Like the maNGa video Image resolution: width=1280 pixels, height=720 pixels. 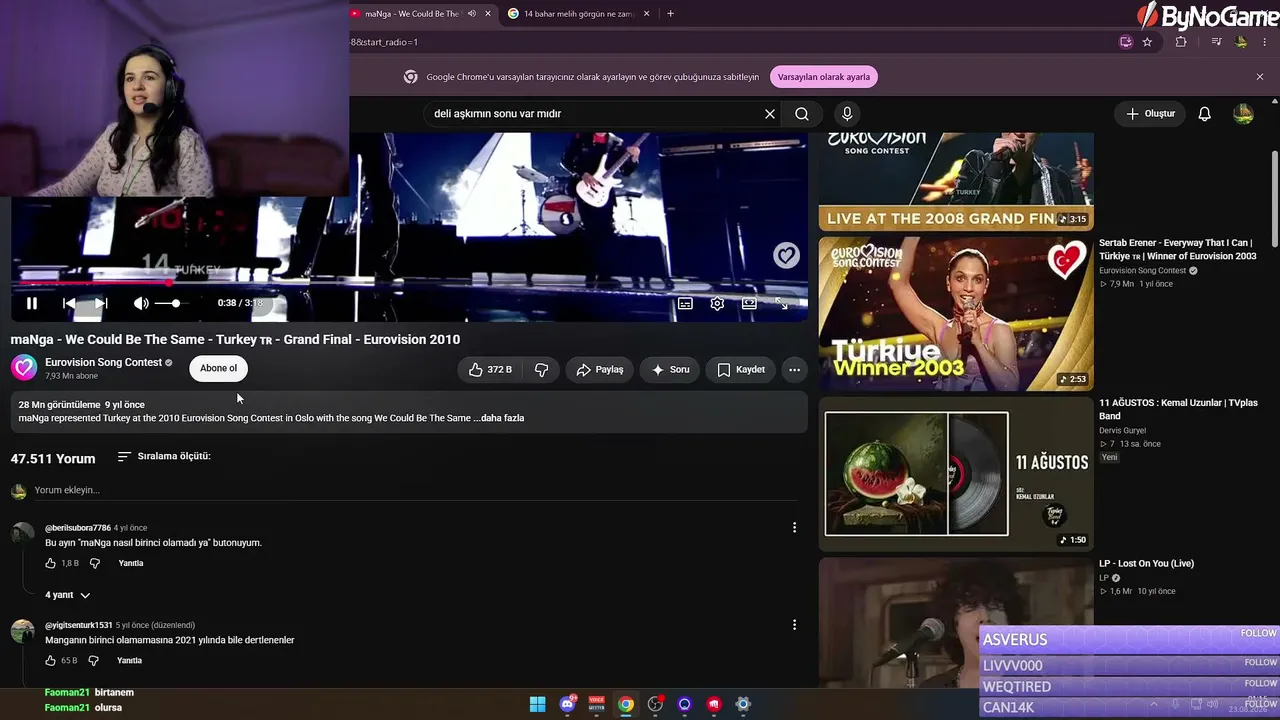490,369
